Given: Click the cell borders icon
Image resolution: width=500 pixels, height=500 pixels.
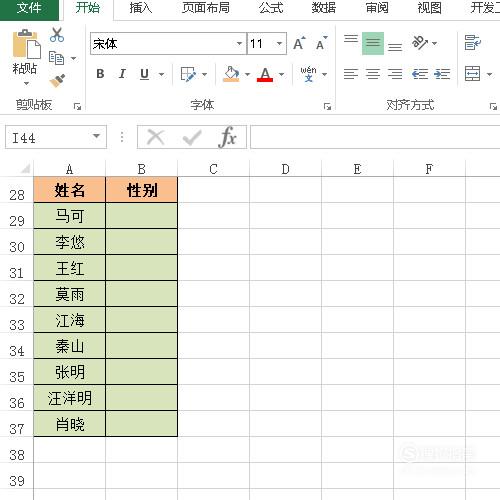Looking at the screenshot, I should click(188, 74).
